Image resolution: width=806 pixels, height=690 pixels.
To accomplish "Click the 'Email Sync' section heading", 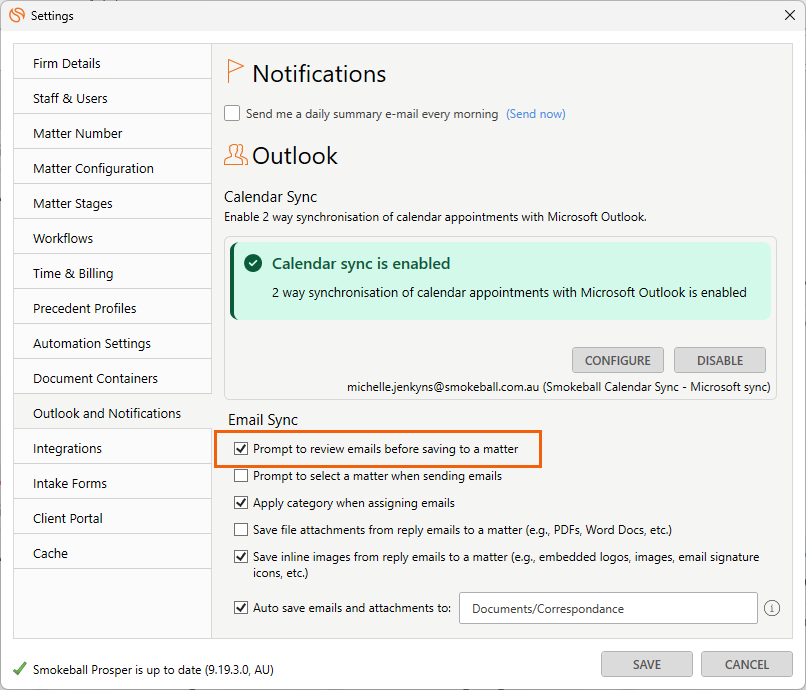I will pos(263,420).
